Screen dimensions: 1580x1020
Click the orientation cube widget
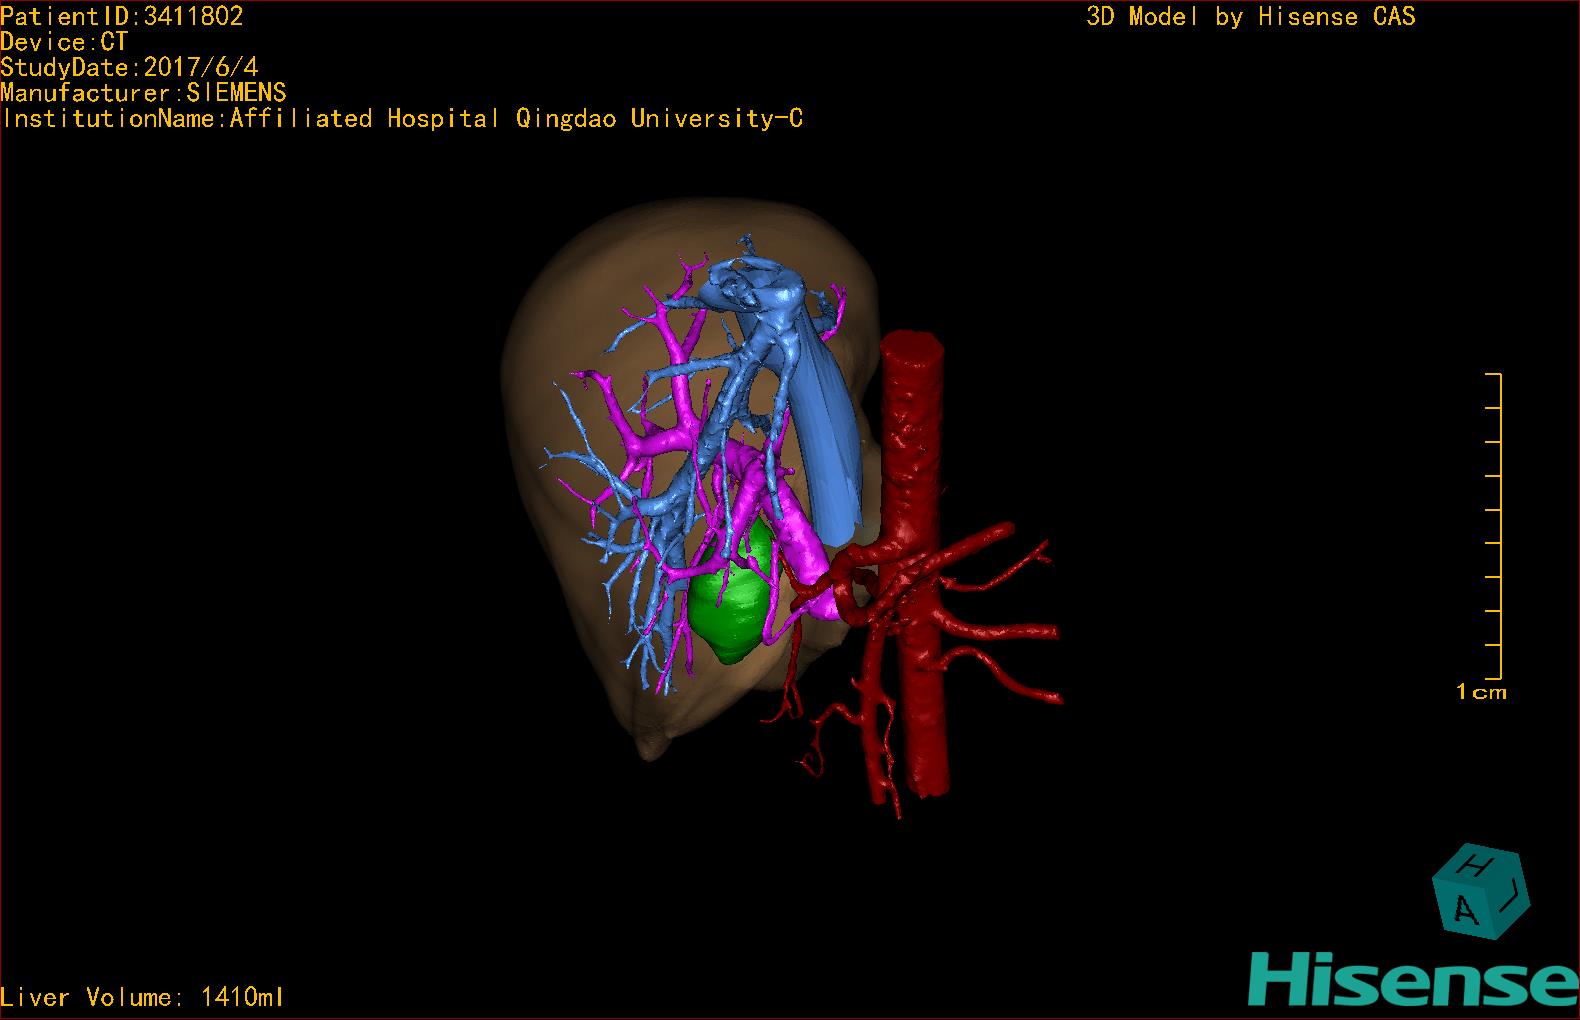[1481, 892]
